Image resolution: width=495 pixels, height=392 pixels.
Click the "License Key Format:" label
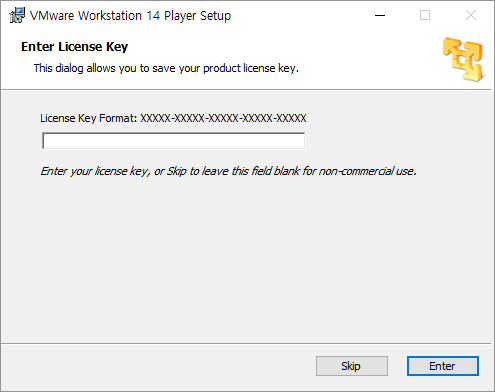pyautogui.click(x=89, y=118)
